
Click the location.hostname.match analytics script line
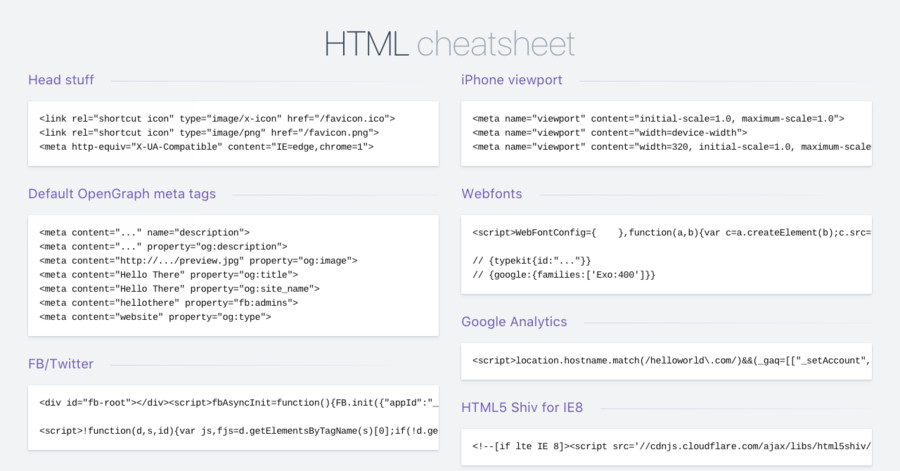tap(670, 360)
